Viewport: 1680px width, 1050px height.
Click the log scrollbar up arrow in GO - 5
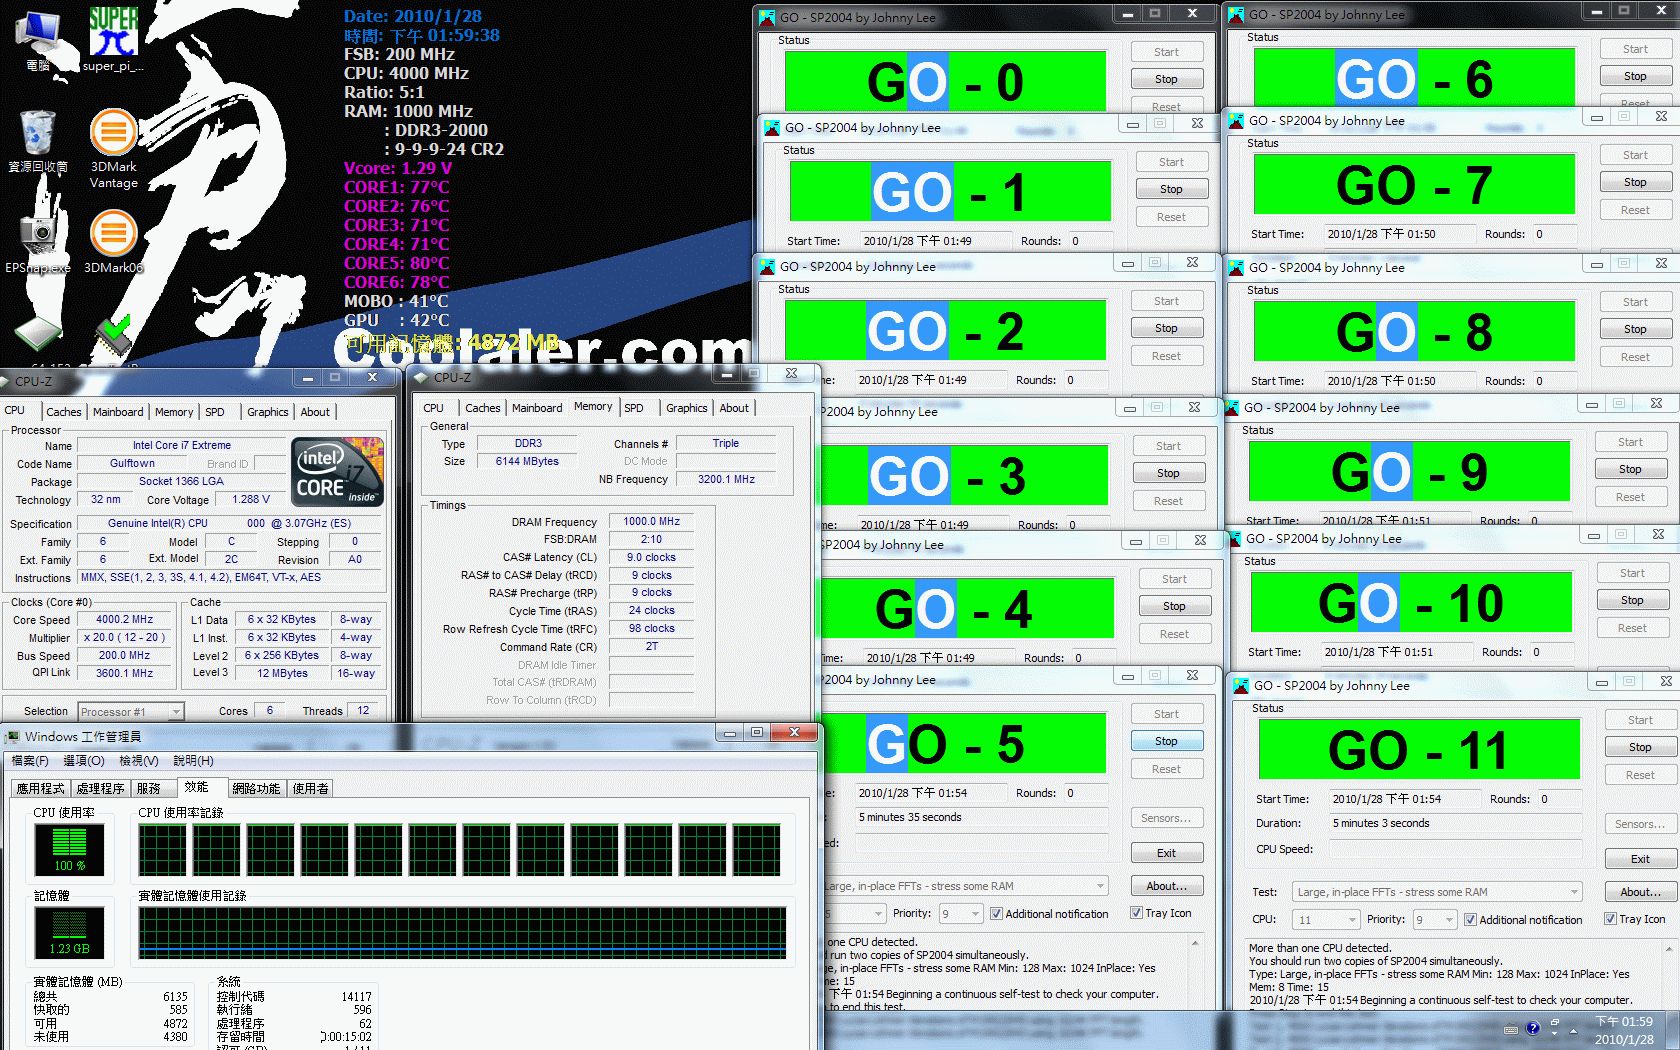click(x=1195, y=943)
